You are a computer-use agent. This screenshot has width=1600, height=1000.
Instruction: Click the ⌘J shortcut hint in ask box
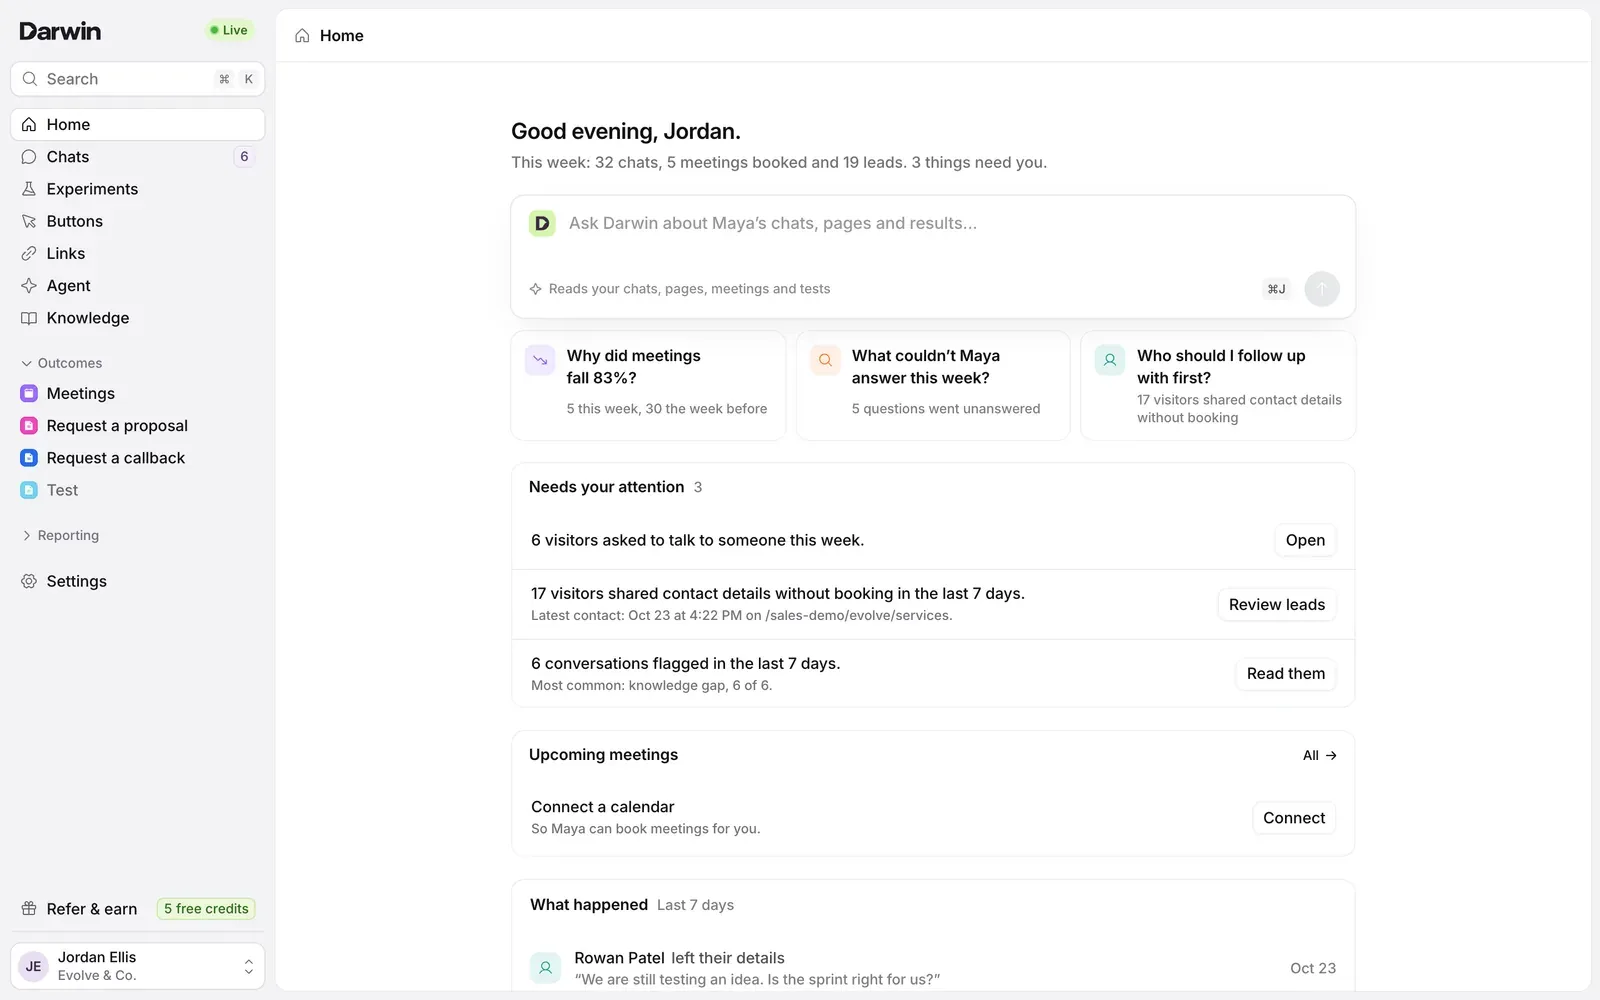(x=1276, y=289)
